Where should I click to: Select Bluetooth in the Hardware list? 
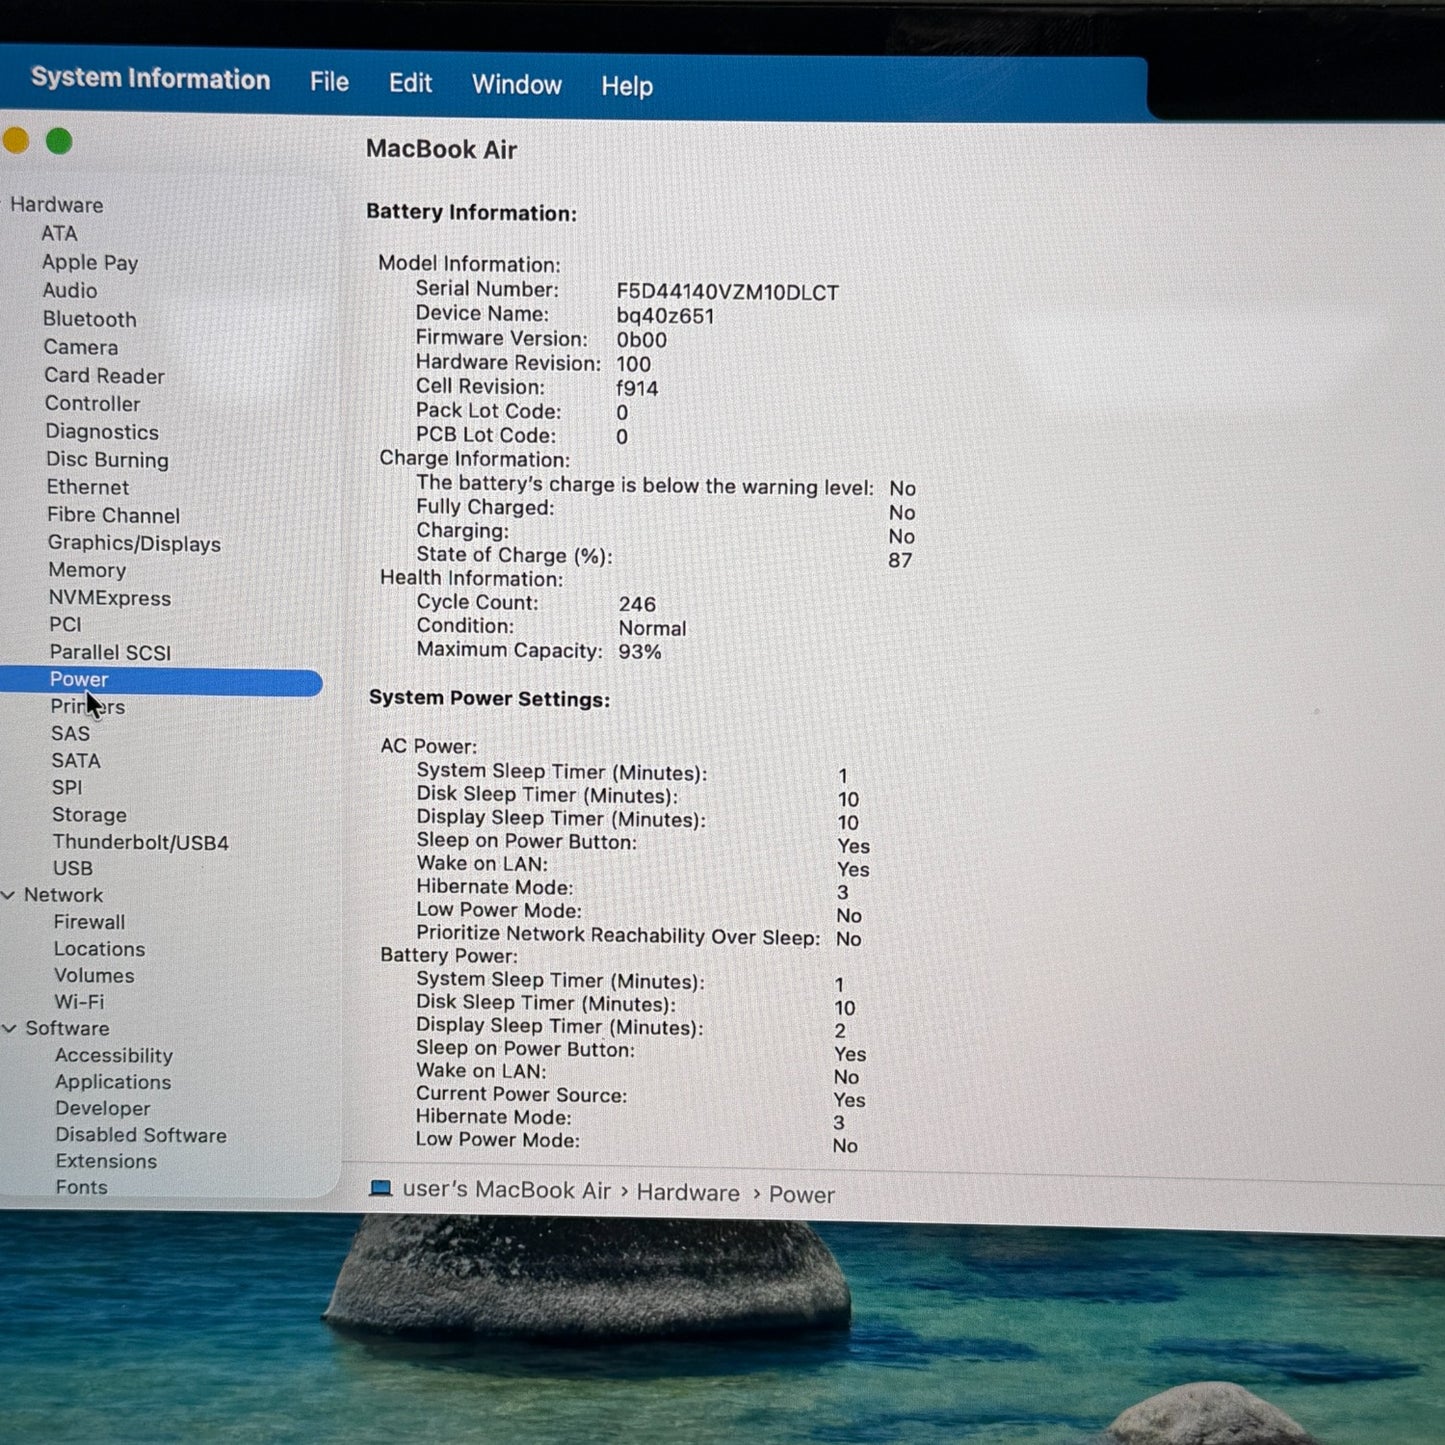pyautogui.click(x=89, y=319)
